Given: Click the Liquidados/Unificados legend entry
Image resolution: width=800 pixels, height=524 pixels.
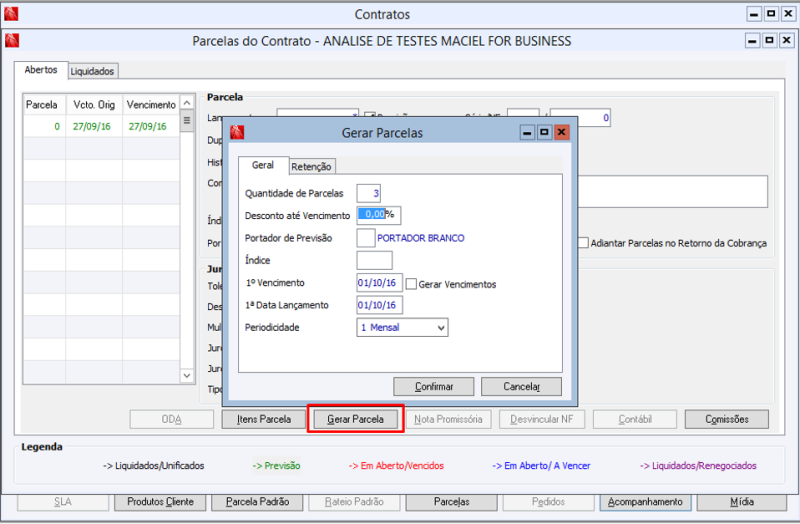Looking at the screenshot, I should click(154, 466).
